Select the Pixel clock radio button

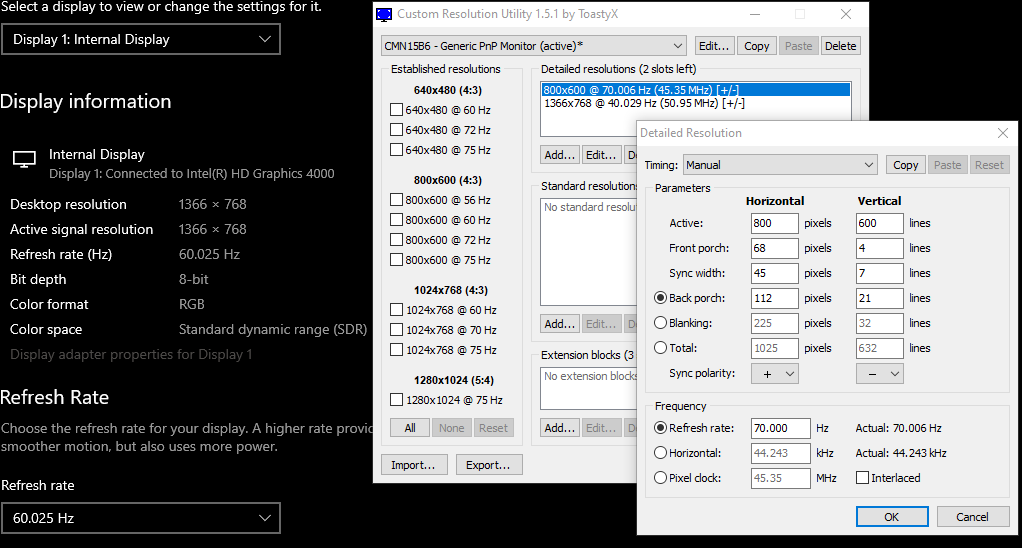click(x=660, y=478)
